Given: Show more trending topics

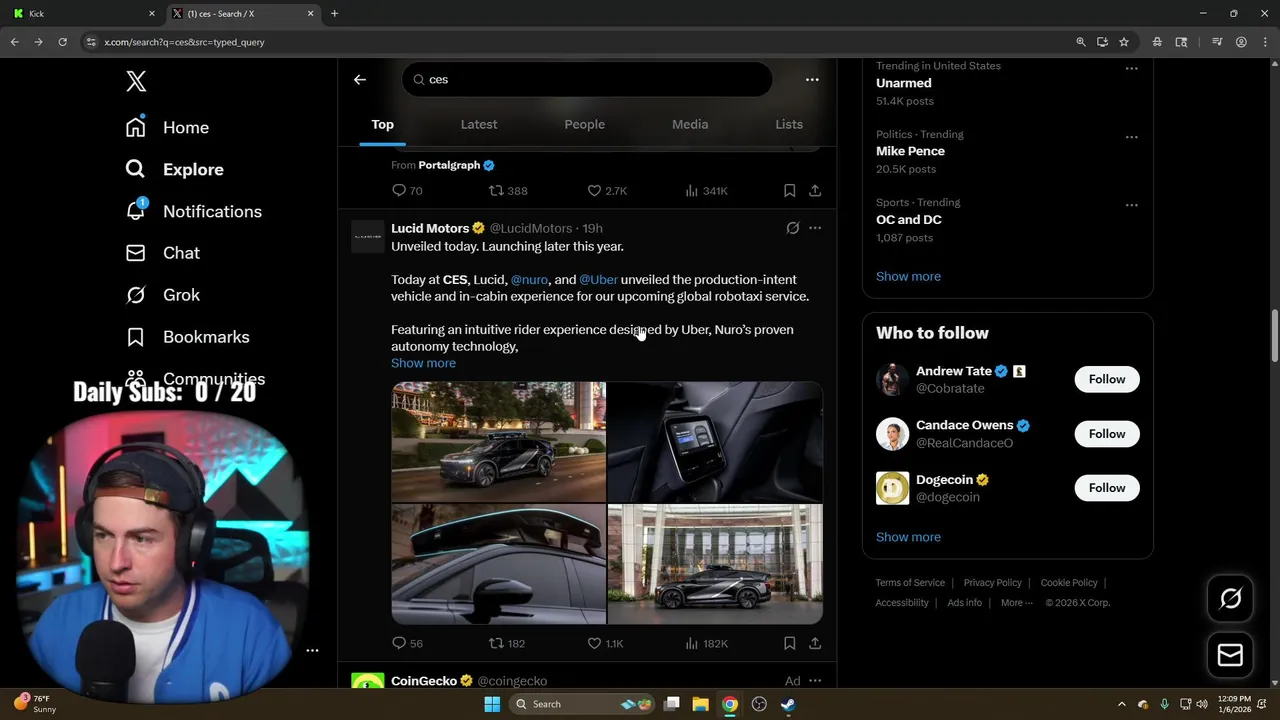Looking at the screenshot, I should point(908,276).
